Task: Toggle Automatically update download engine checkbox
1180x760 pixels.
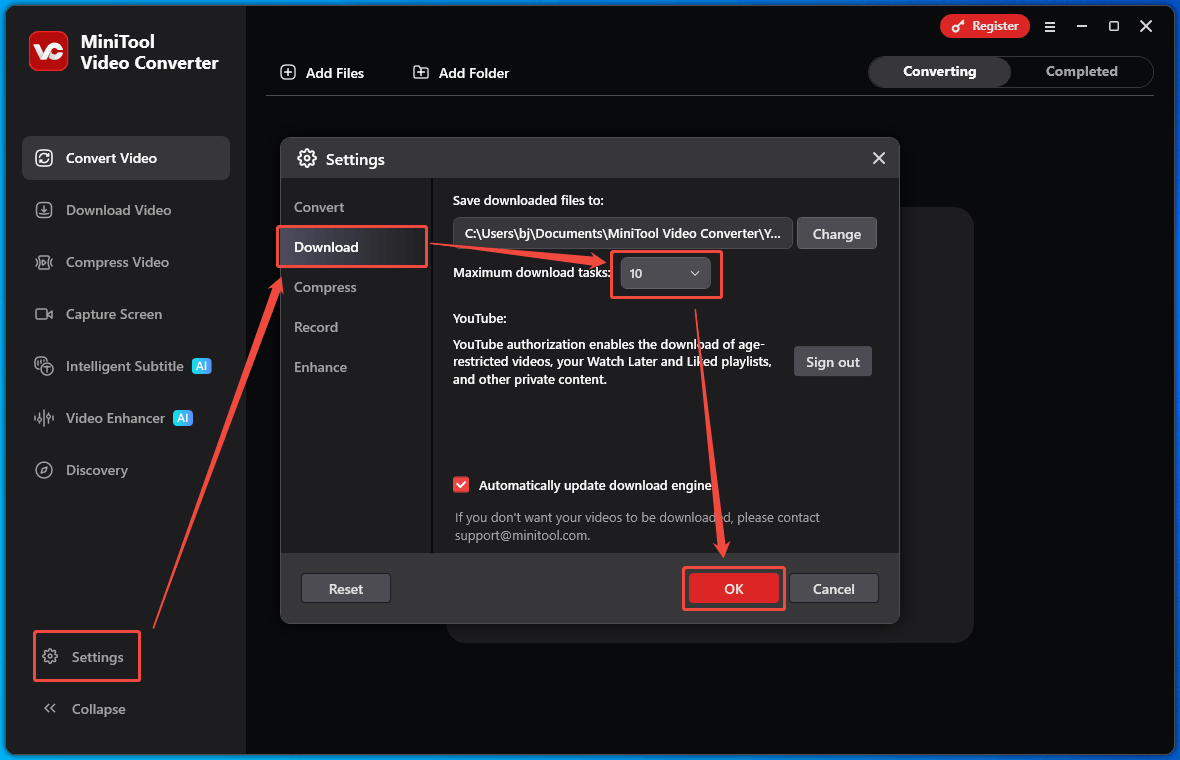Action: pyautogui.click(x=461, y=485)
